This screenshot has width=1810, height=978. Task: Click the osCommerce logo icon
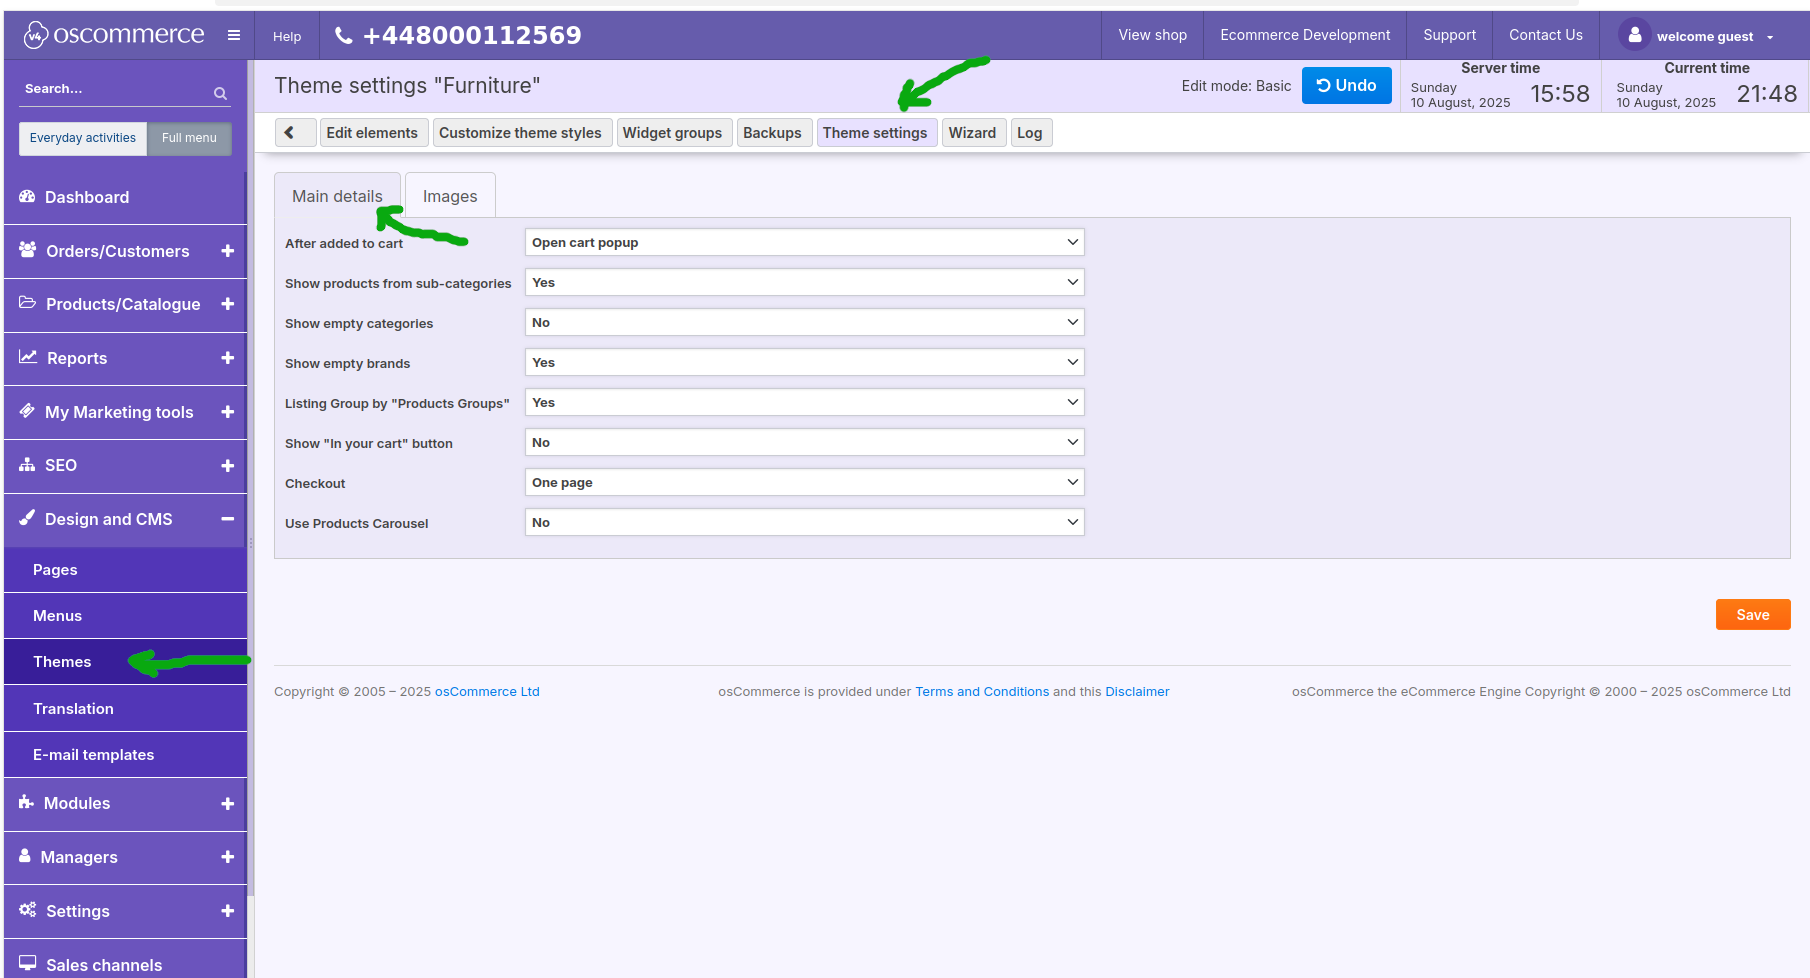click(36, 35)
